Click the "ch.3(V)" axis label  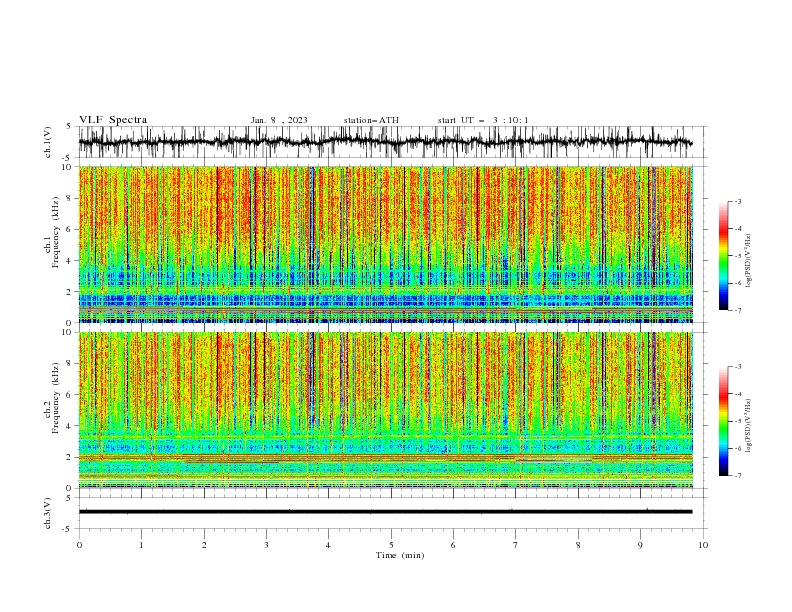click(48, 513)
